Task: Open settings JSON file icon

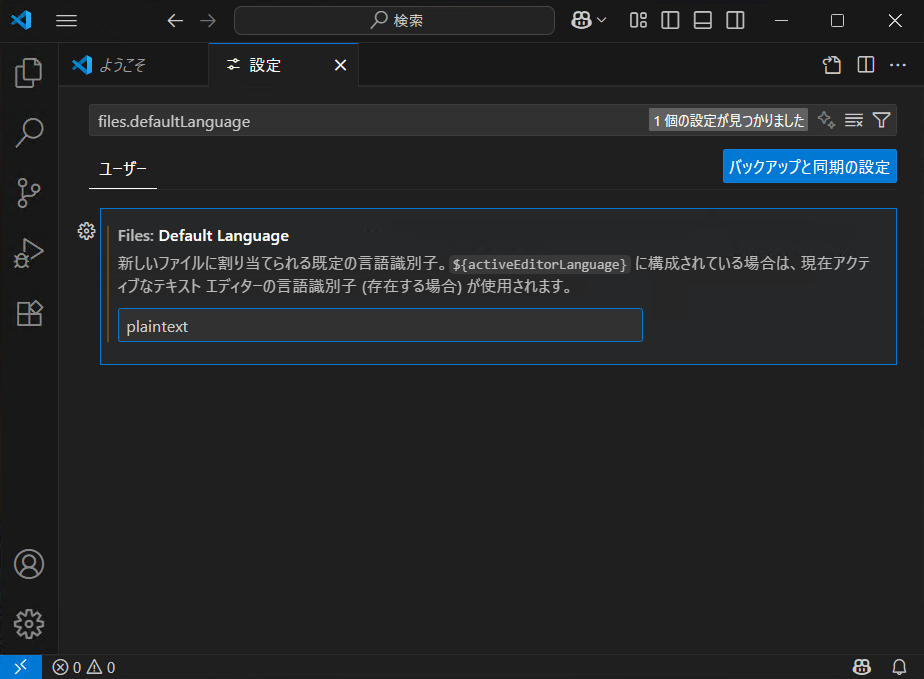Action: [831, 65]
